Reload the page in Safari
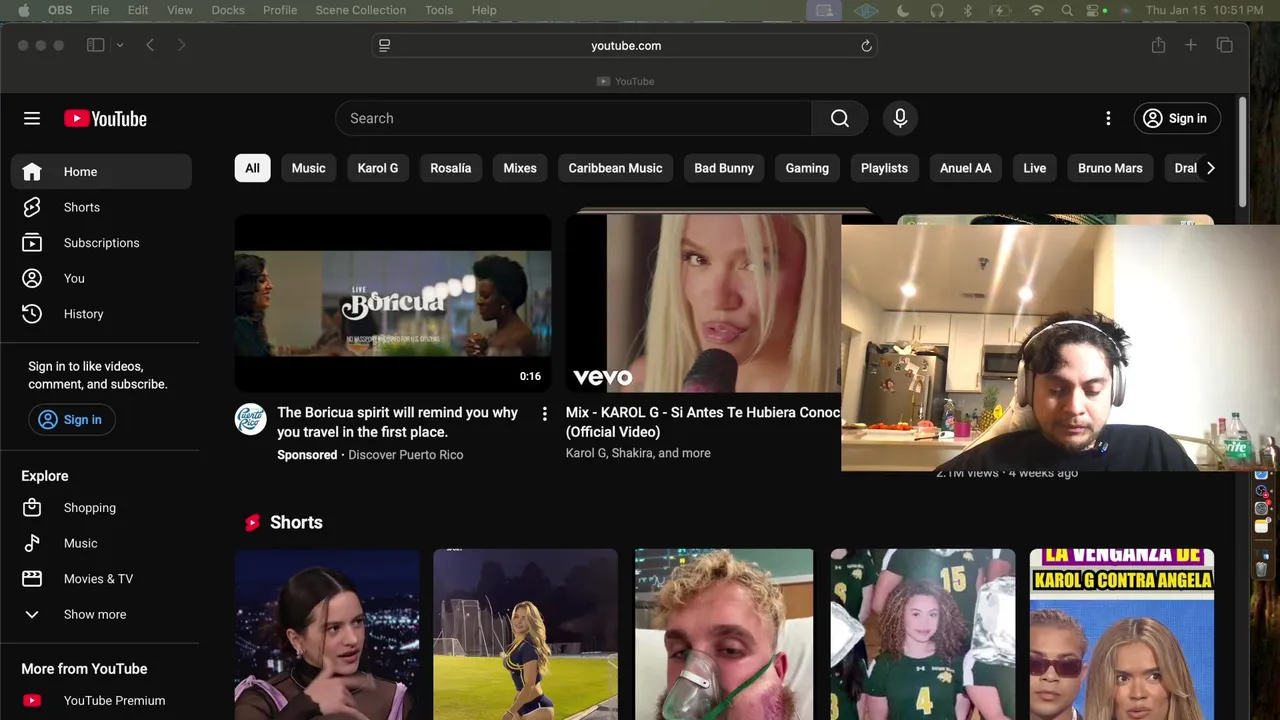1280x720 pixels. [x=866, y=46]
